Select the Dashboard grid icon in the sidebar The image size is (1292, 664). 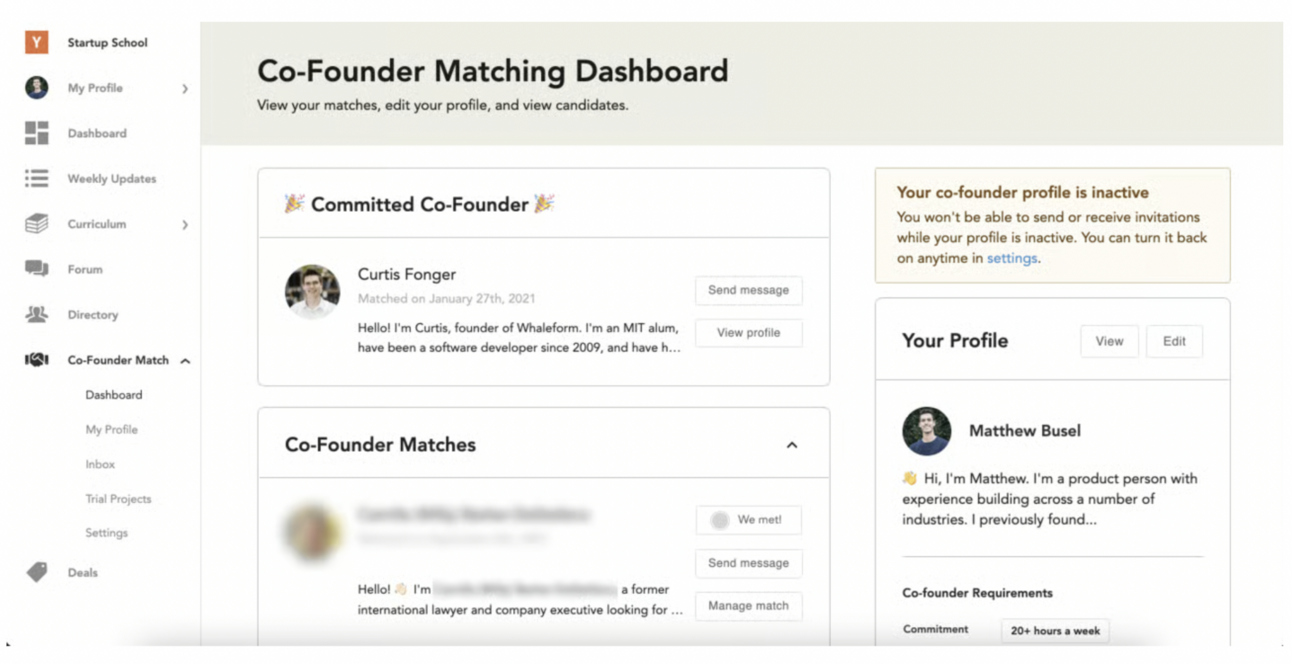tap(36, 133)
